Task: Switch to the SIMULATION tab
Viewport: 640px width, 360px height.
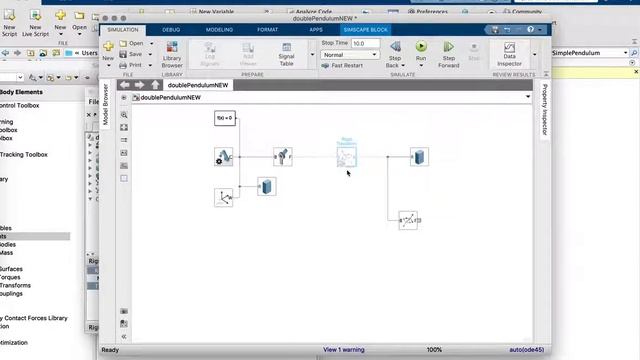Action: click(x=123, y=30)
